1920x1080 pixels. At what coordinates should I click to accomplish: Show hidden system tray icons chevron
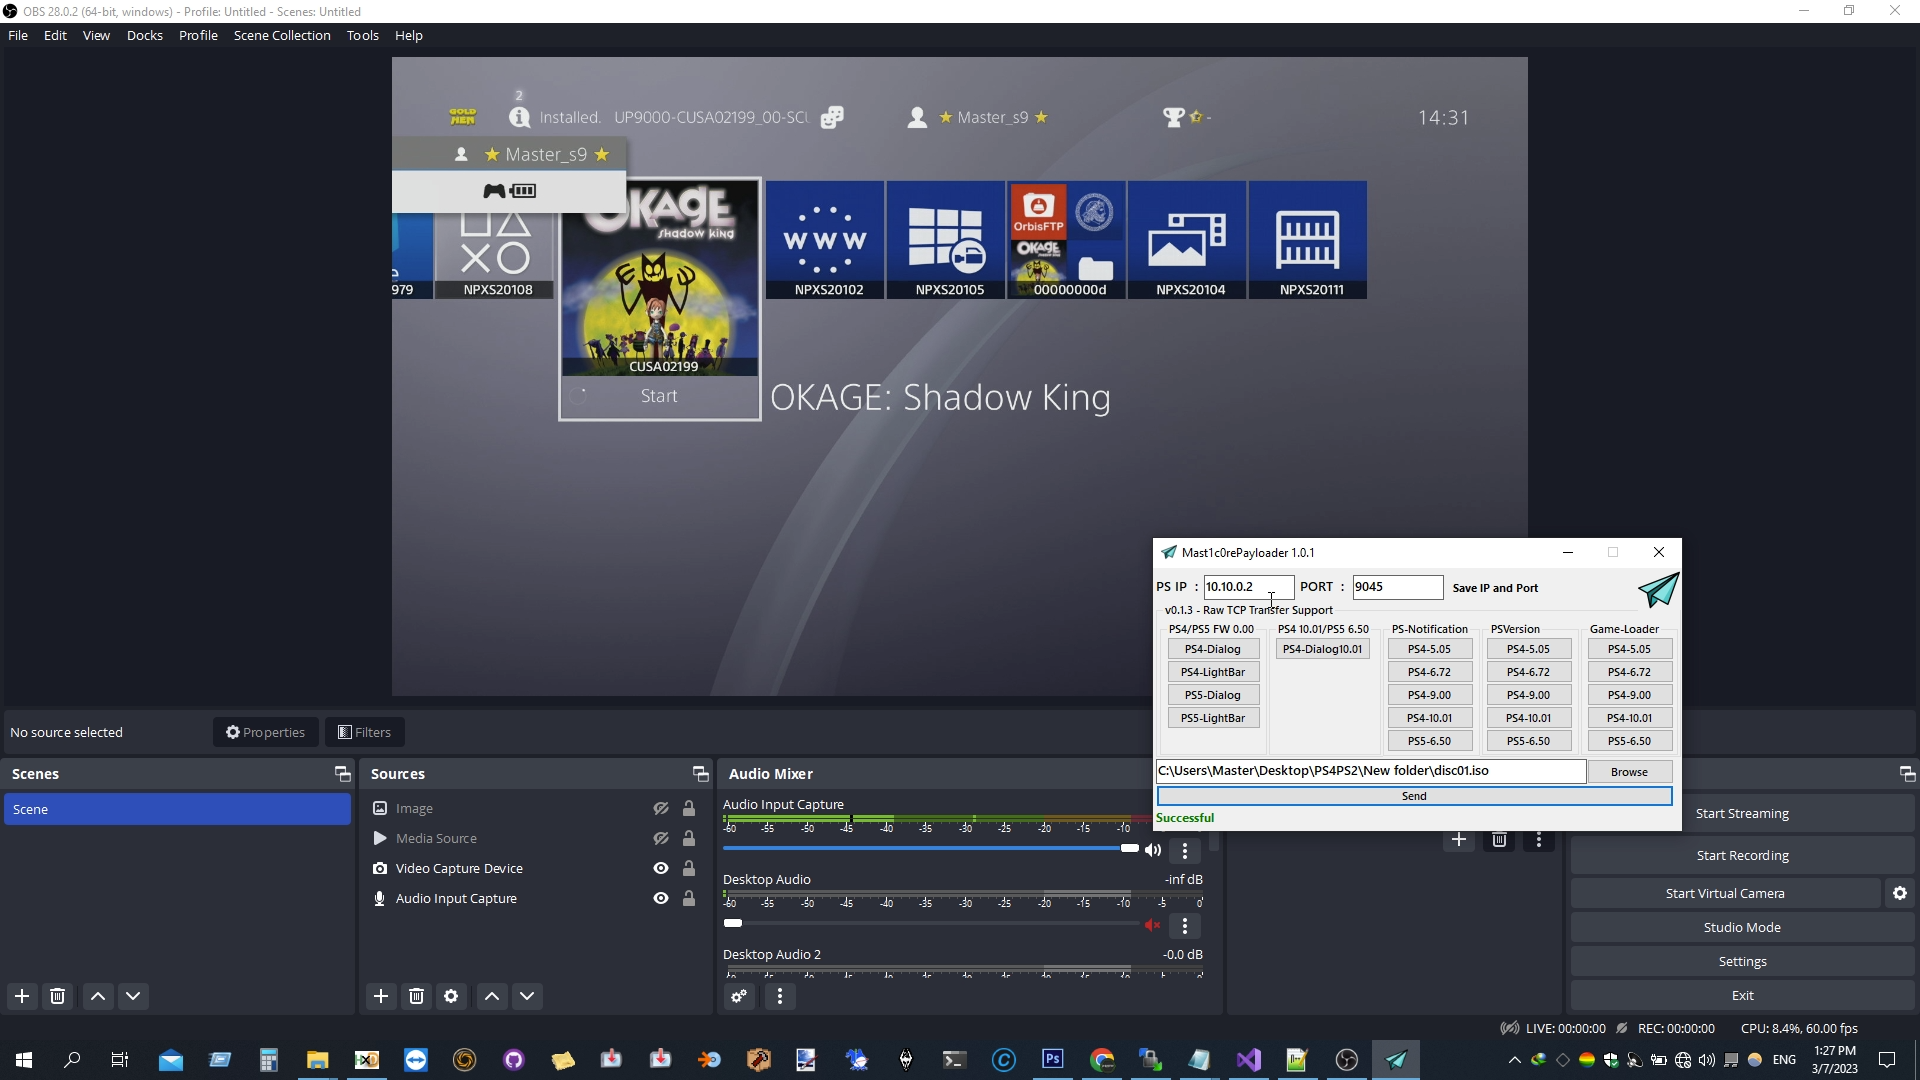(x=1515, y=1060)
